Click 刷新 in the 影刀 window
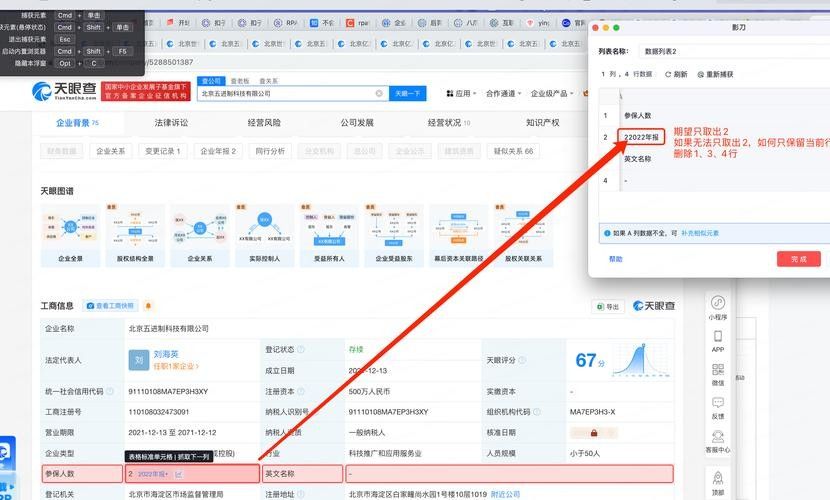Screen dimensions: 830x500 (676, 75)
